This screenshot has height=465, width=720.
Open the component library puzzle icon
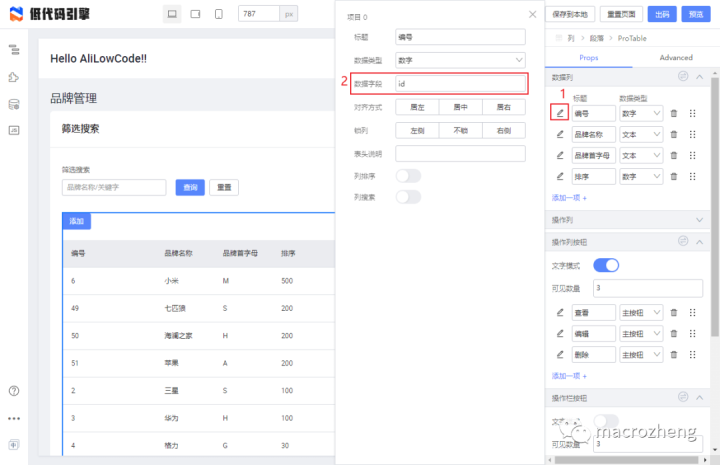tap(14, 77)
